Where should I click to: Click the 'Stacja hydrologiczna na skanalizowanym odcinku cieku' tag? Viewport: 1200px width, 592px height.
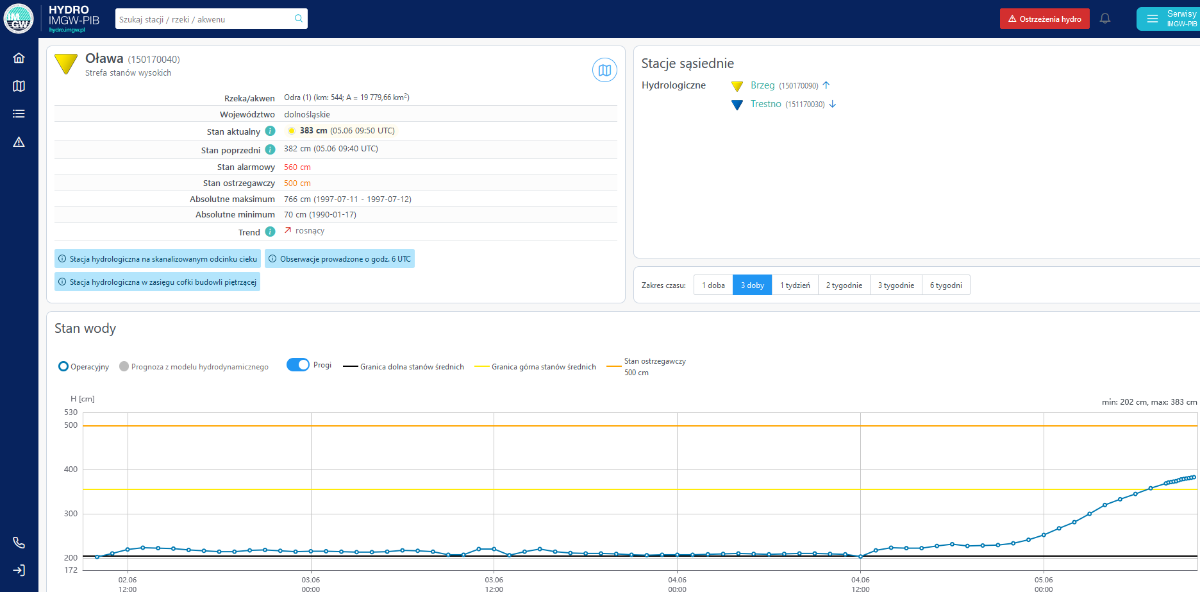(x=157, y=258)
